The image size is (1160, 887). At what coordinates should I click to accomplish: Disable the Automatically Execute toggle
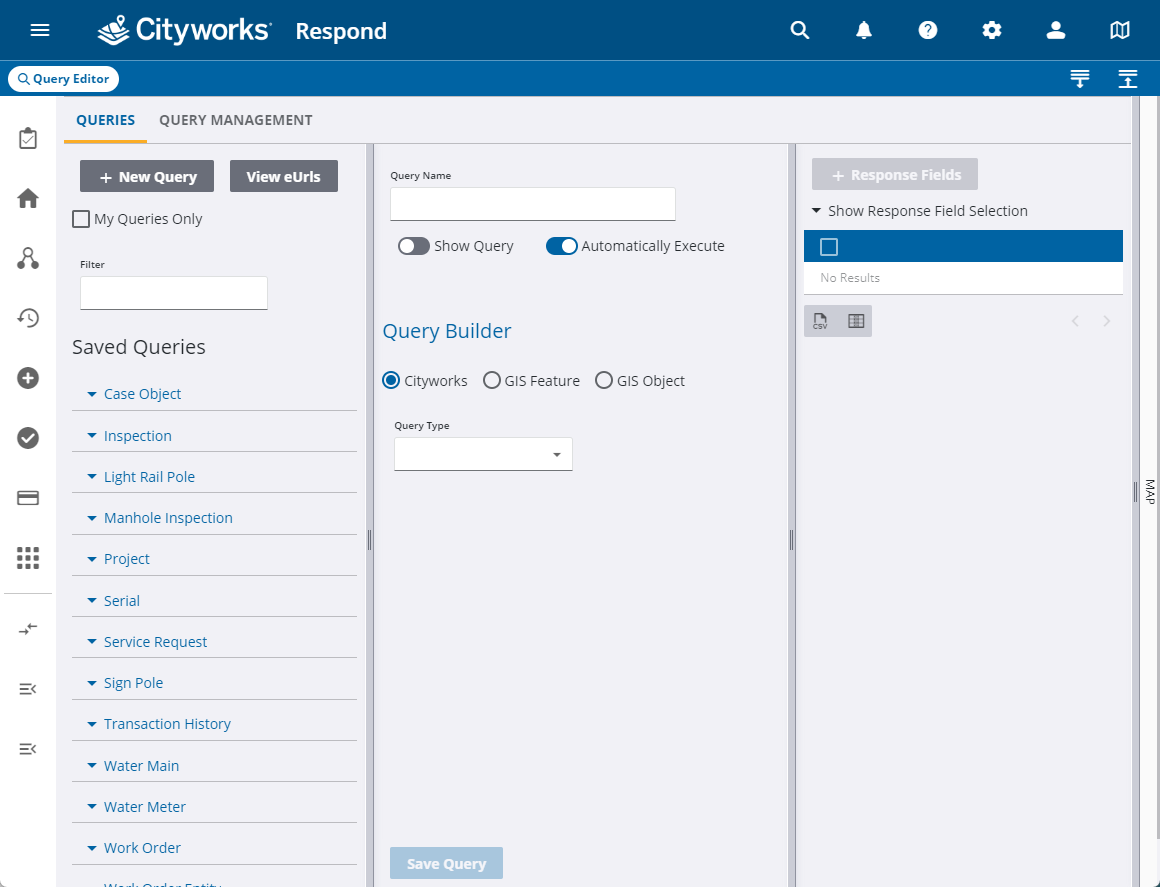pos(562,246)
